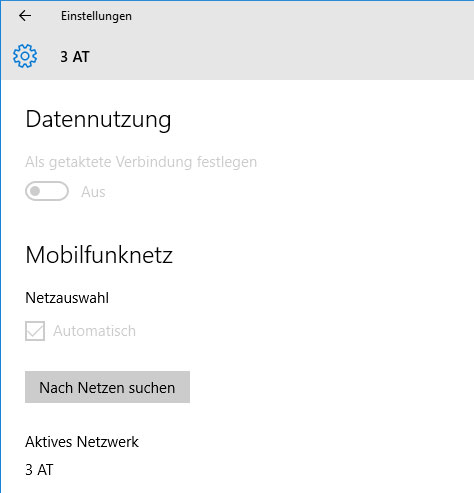Click the Aktives Netzwerk label

[82, 442]
